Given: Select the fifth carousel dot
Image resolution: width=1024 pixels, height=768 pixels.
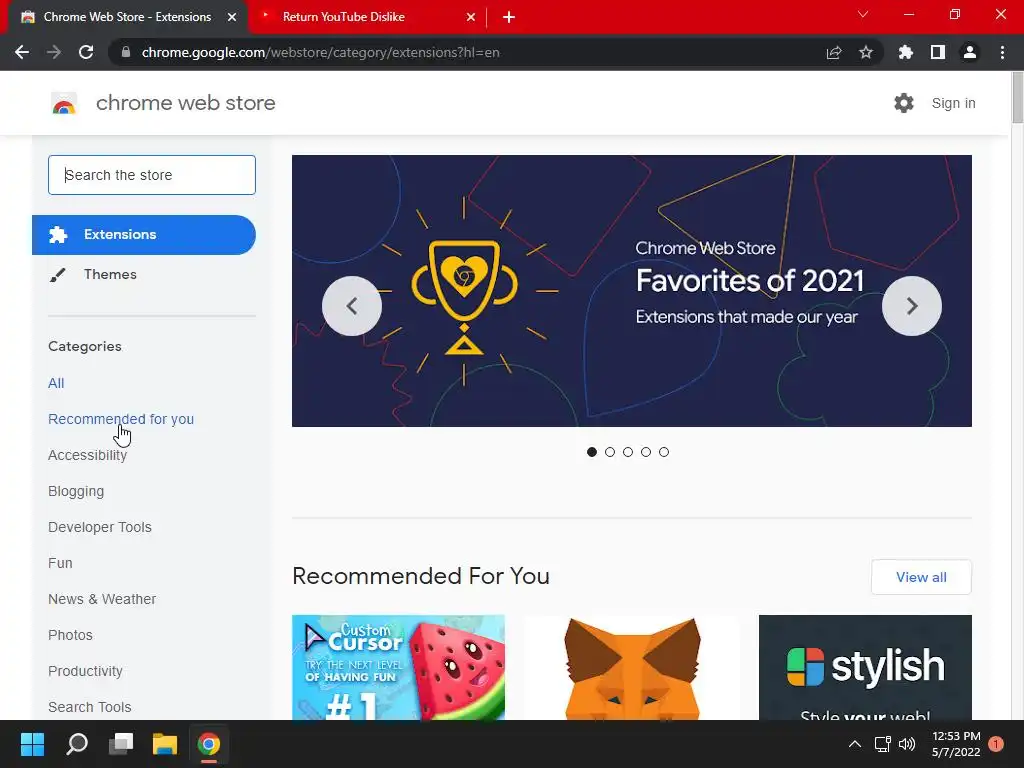Looking at the screenshot, I should [x=664, y=452].
